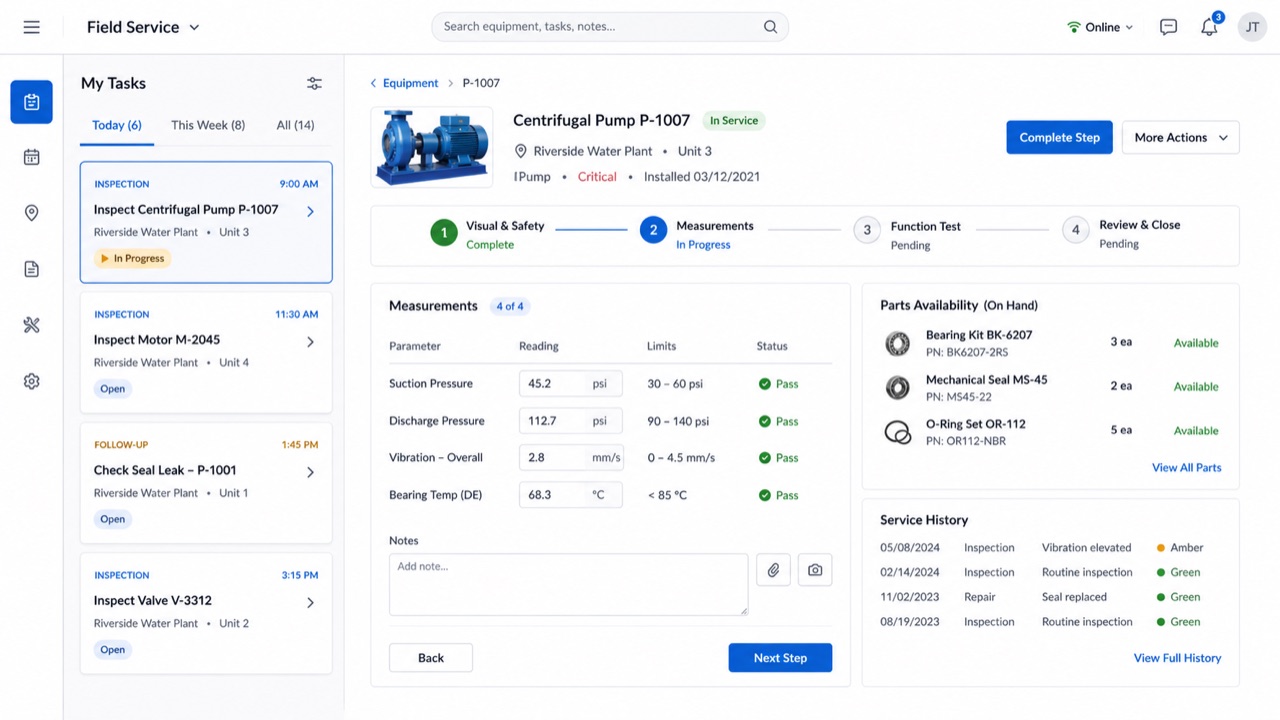Open the map location sidebar icon

[x=32, y=213]
